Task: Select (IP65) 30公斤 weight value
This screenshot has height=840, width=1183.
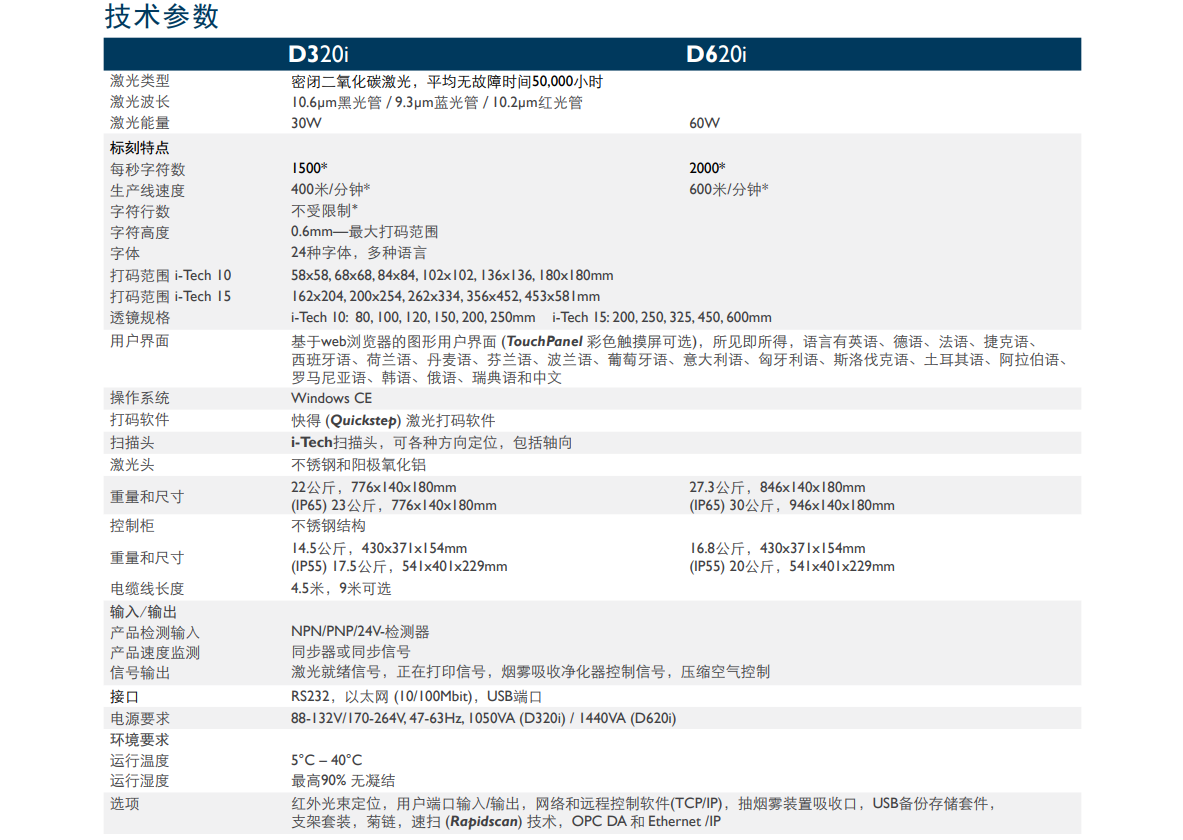Action: (791, 506)
